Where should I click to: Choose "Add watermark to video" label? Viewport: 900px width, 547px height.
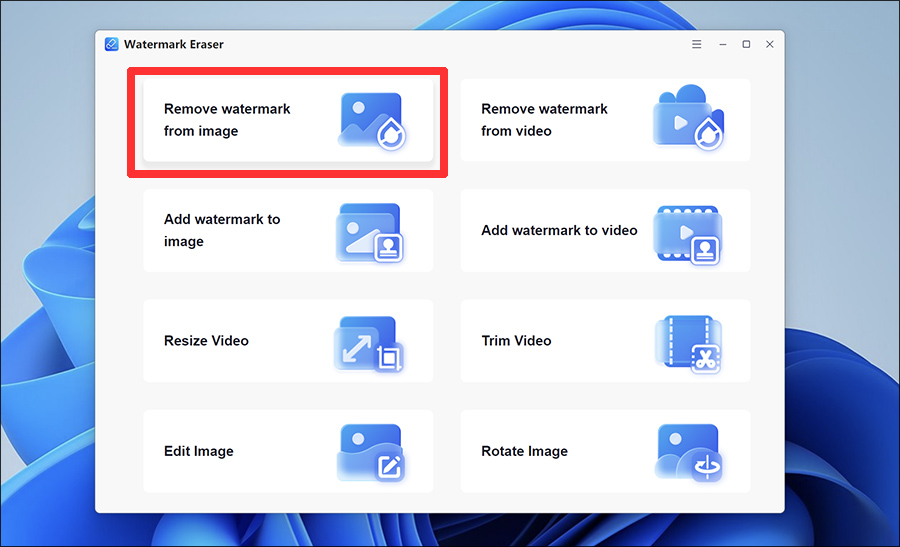559,230
